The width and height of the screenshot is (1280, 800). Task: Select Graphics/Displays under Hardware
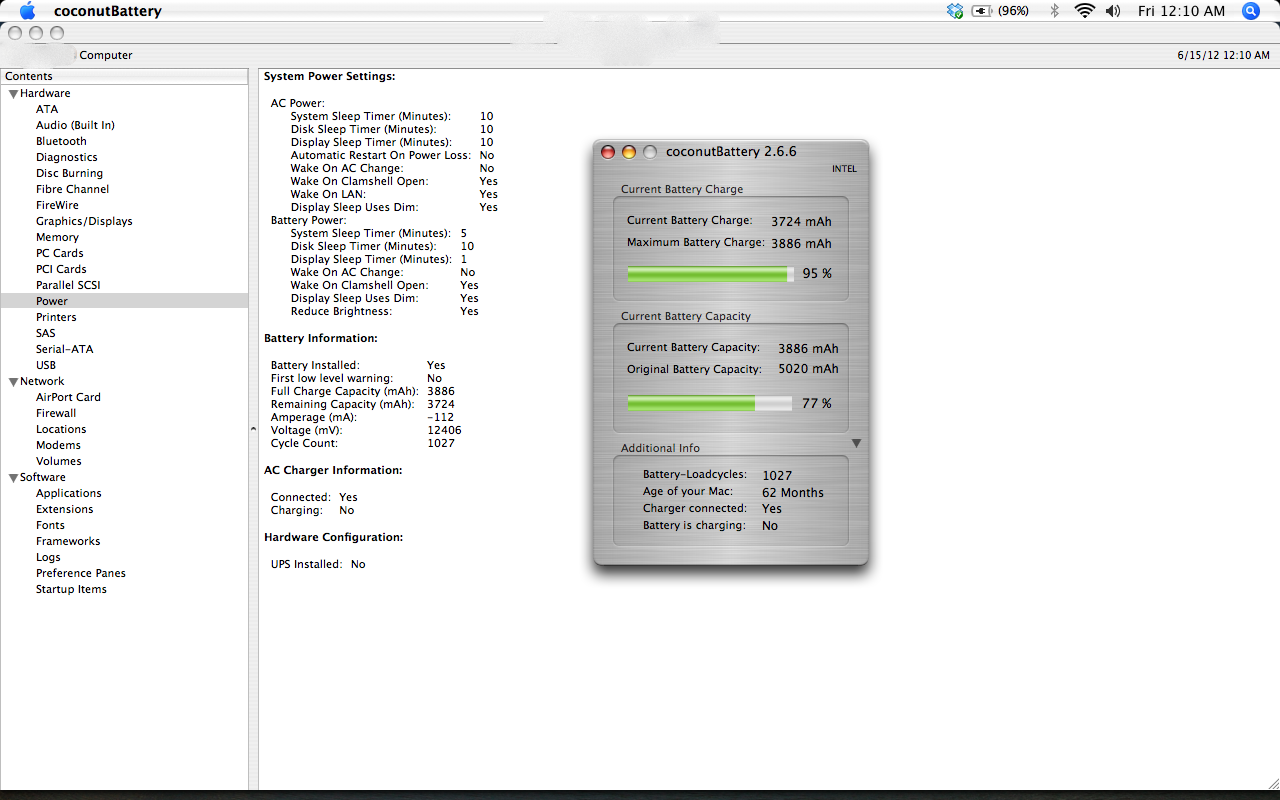tap(84, 221)
